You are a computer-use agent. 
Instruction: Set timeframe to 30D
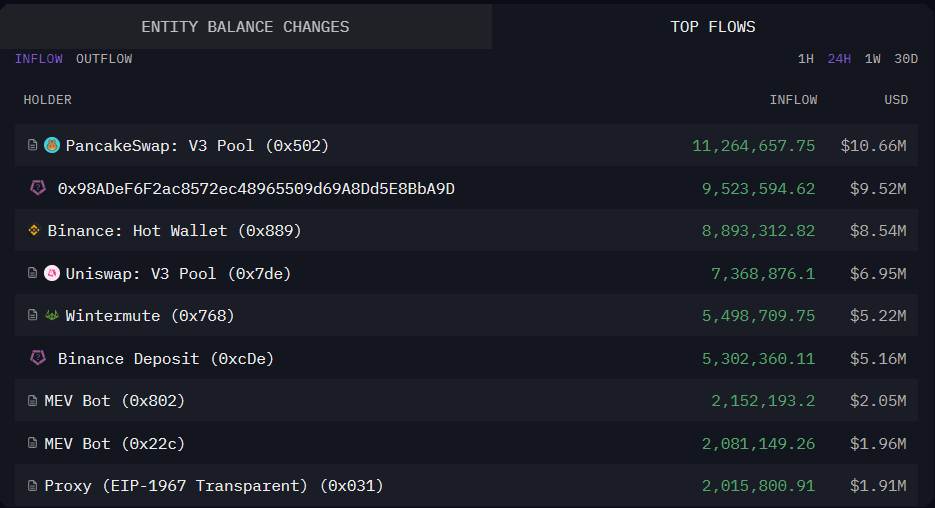point(906,59)
